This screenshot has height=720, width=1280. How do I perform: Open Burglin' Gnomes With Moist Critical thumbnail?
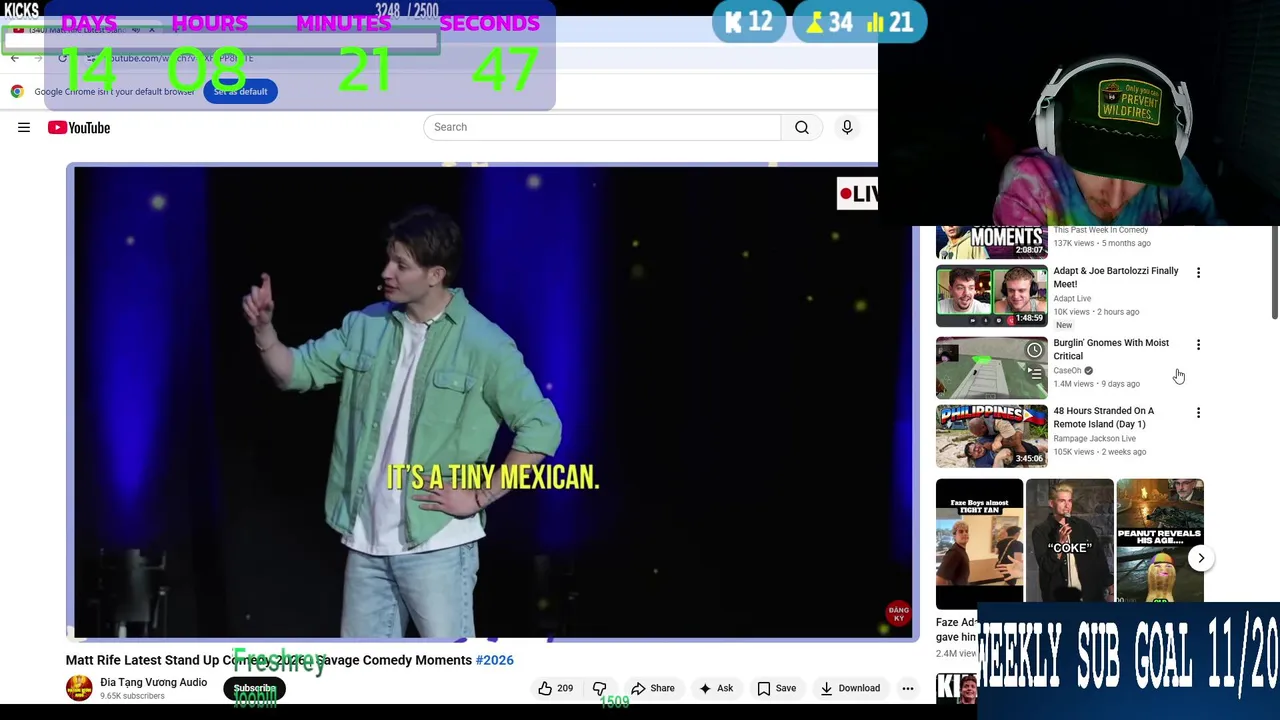[x=991, y=367]
